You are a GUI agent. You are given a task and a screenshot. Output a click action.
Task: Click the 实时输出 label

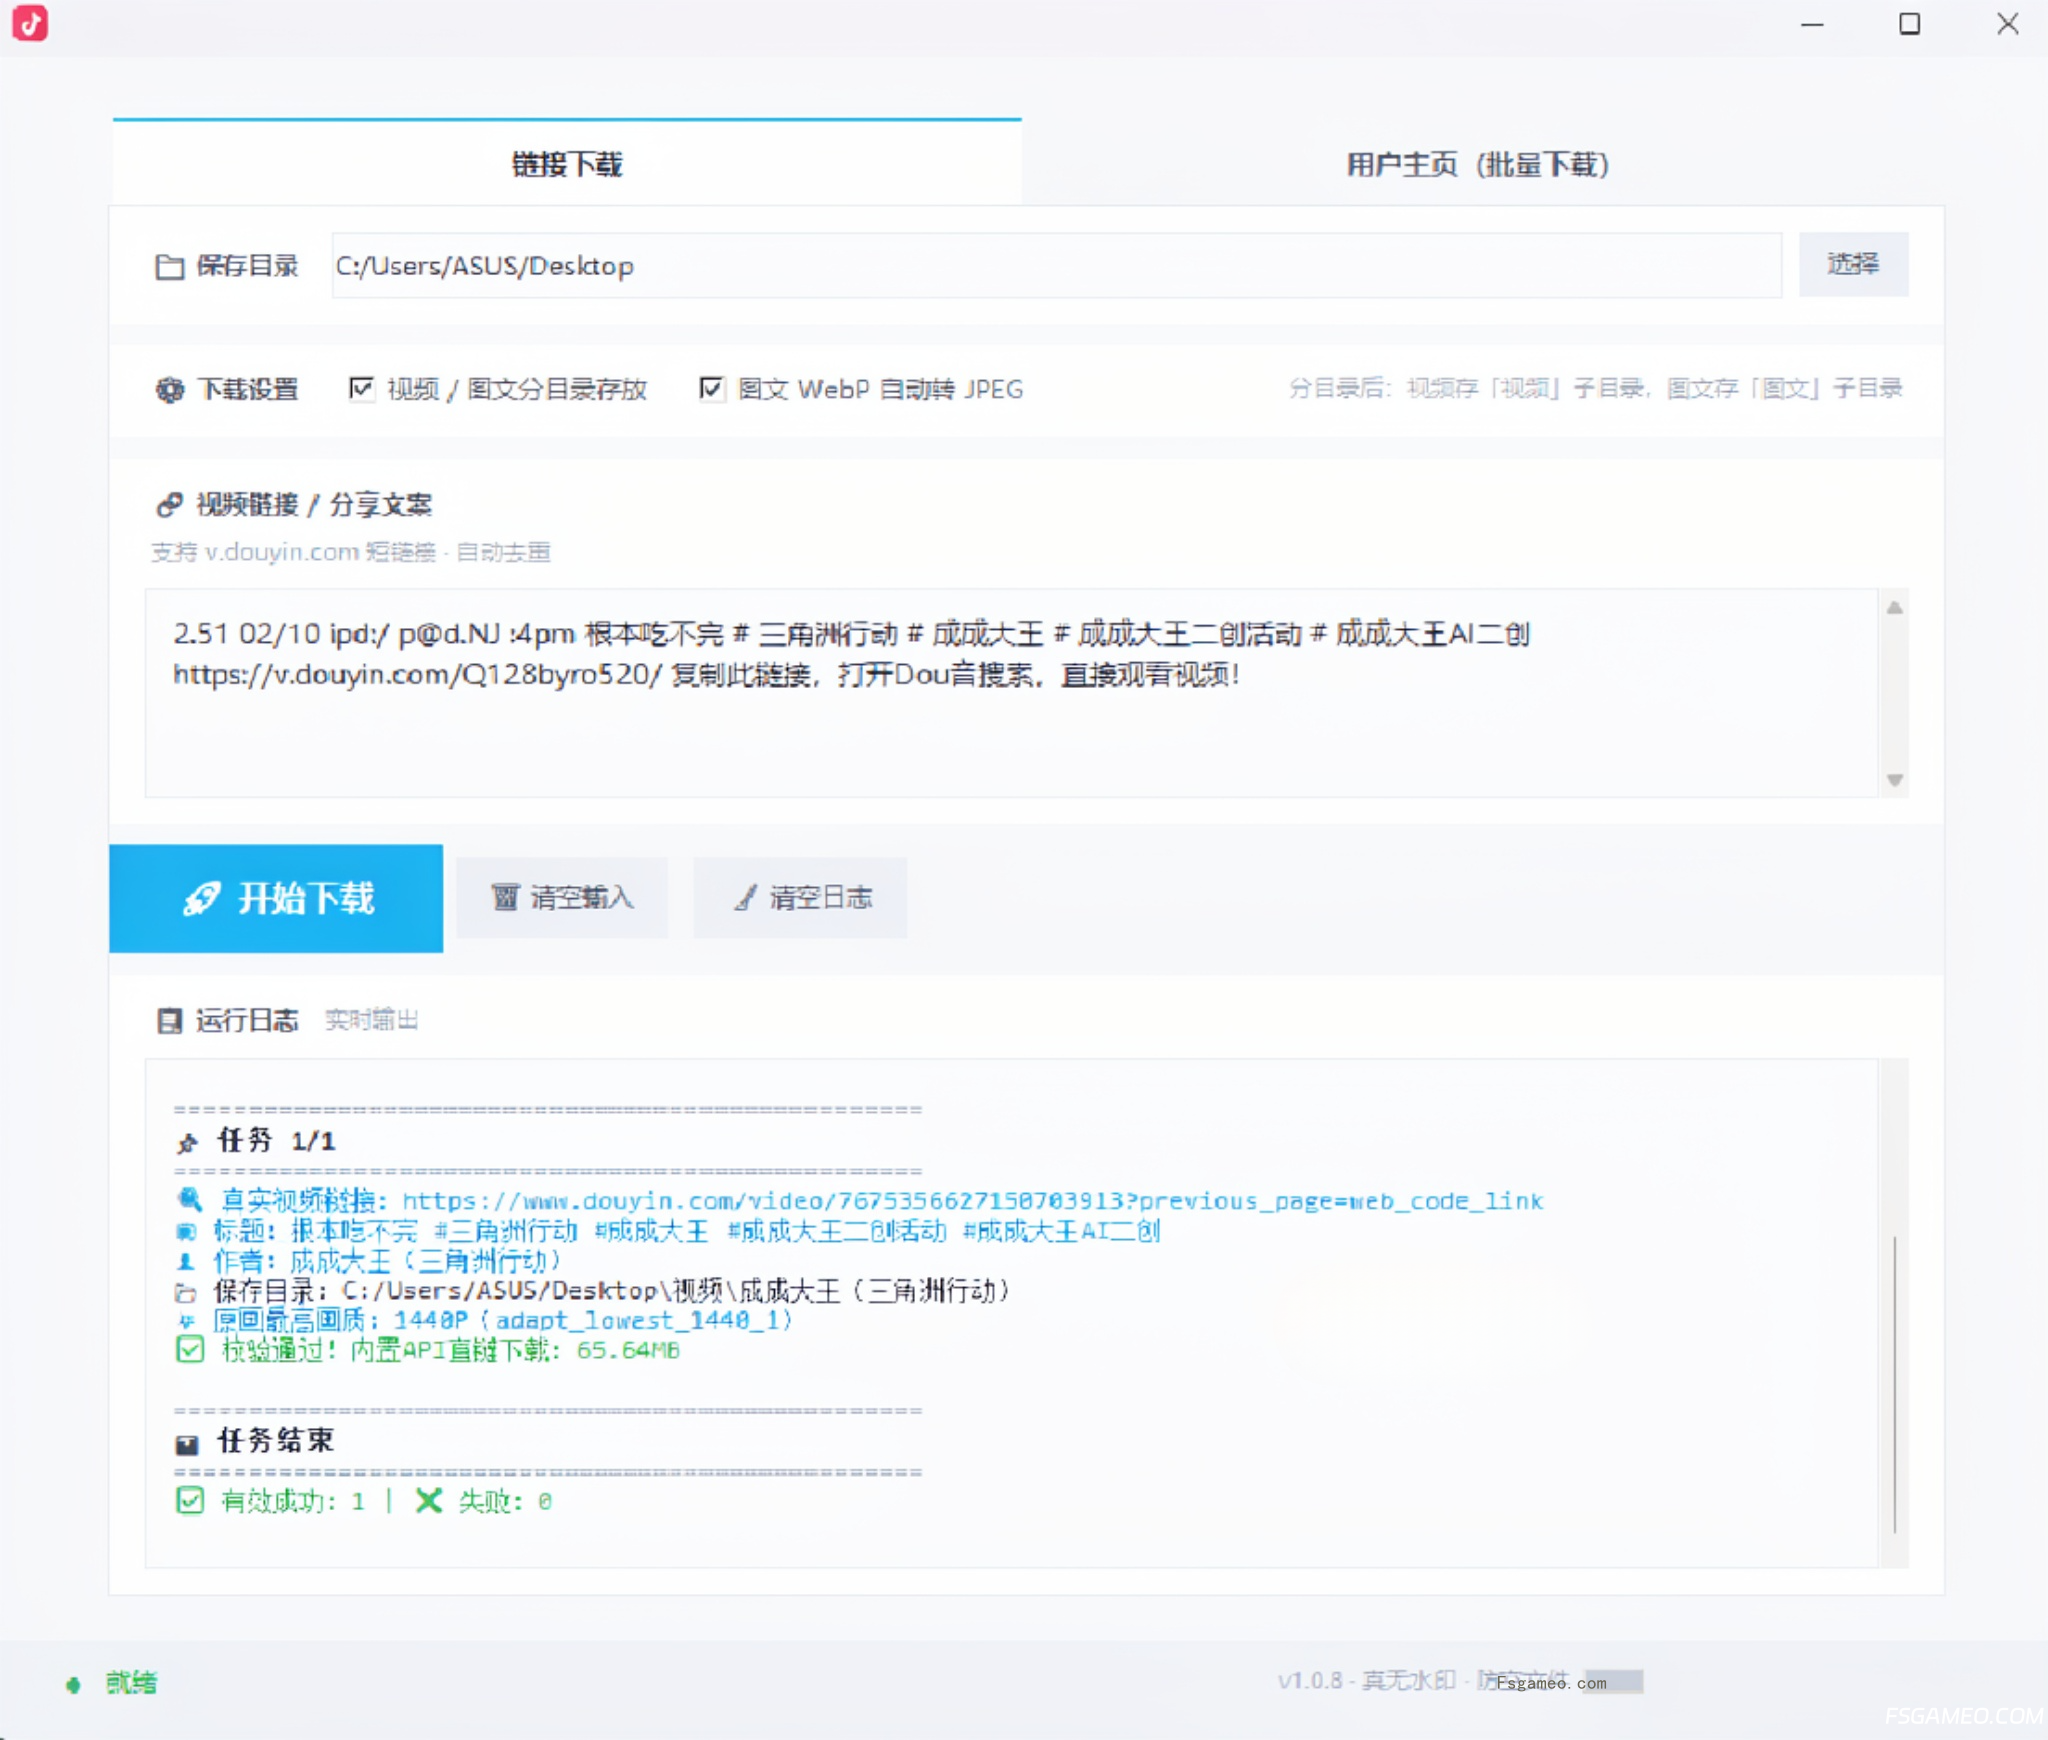371,1020
